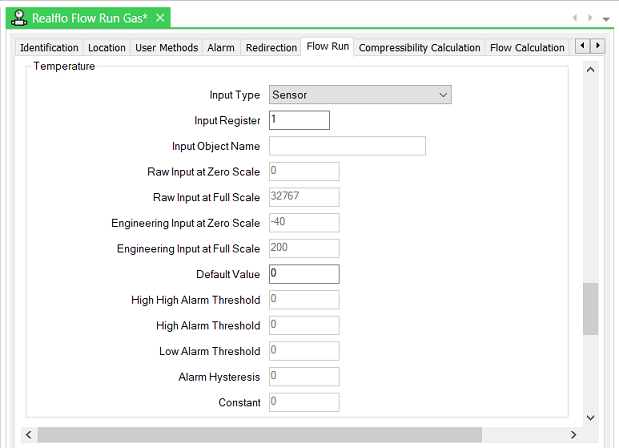The image size is (619, 448).
Task: Click the vertical scrollbar up arrow
Action: [x=590, y=70]
